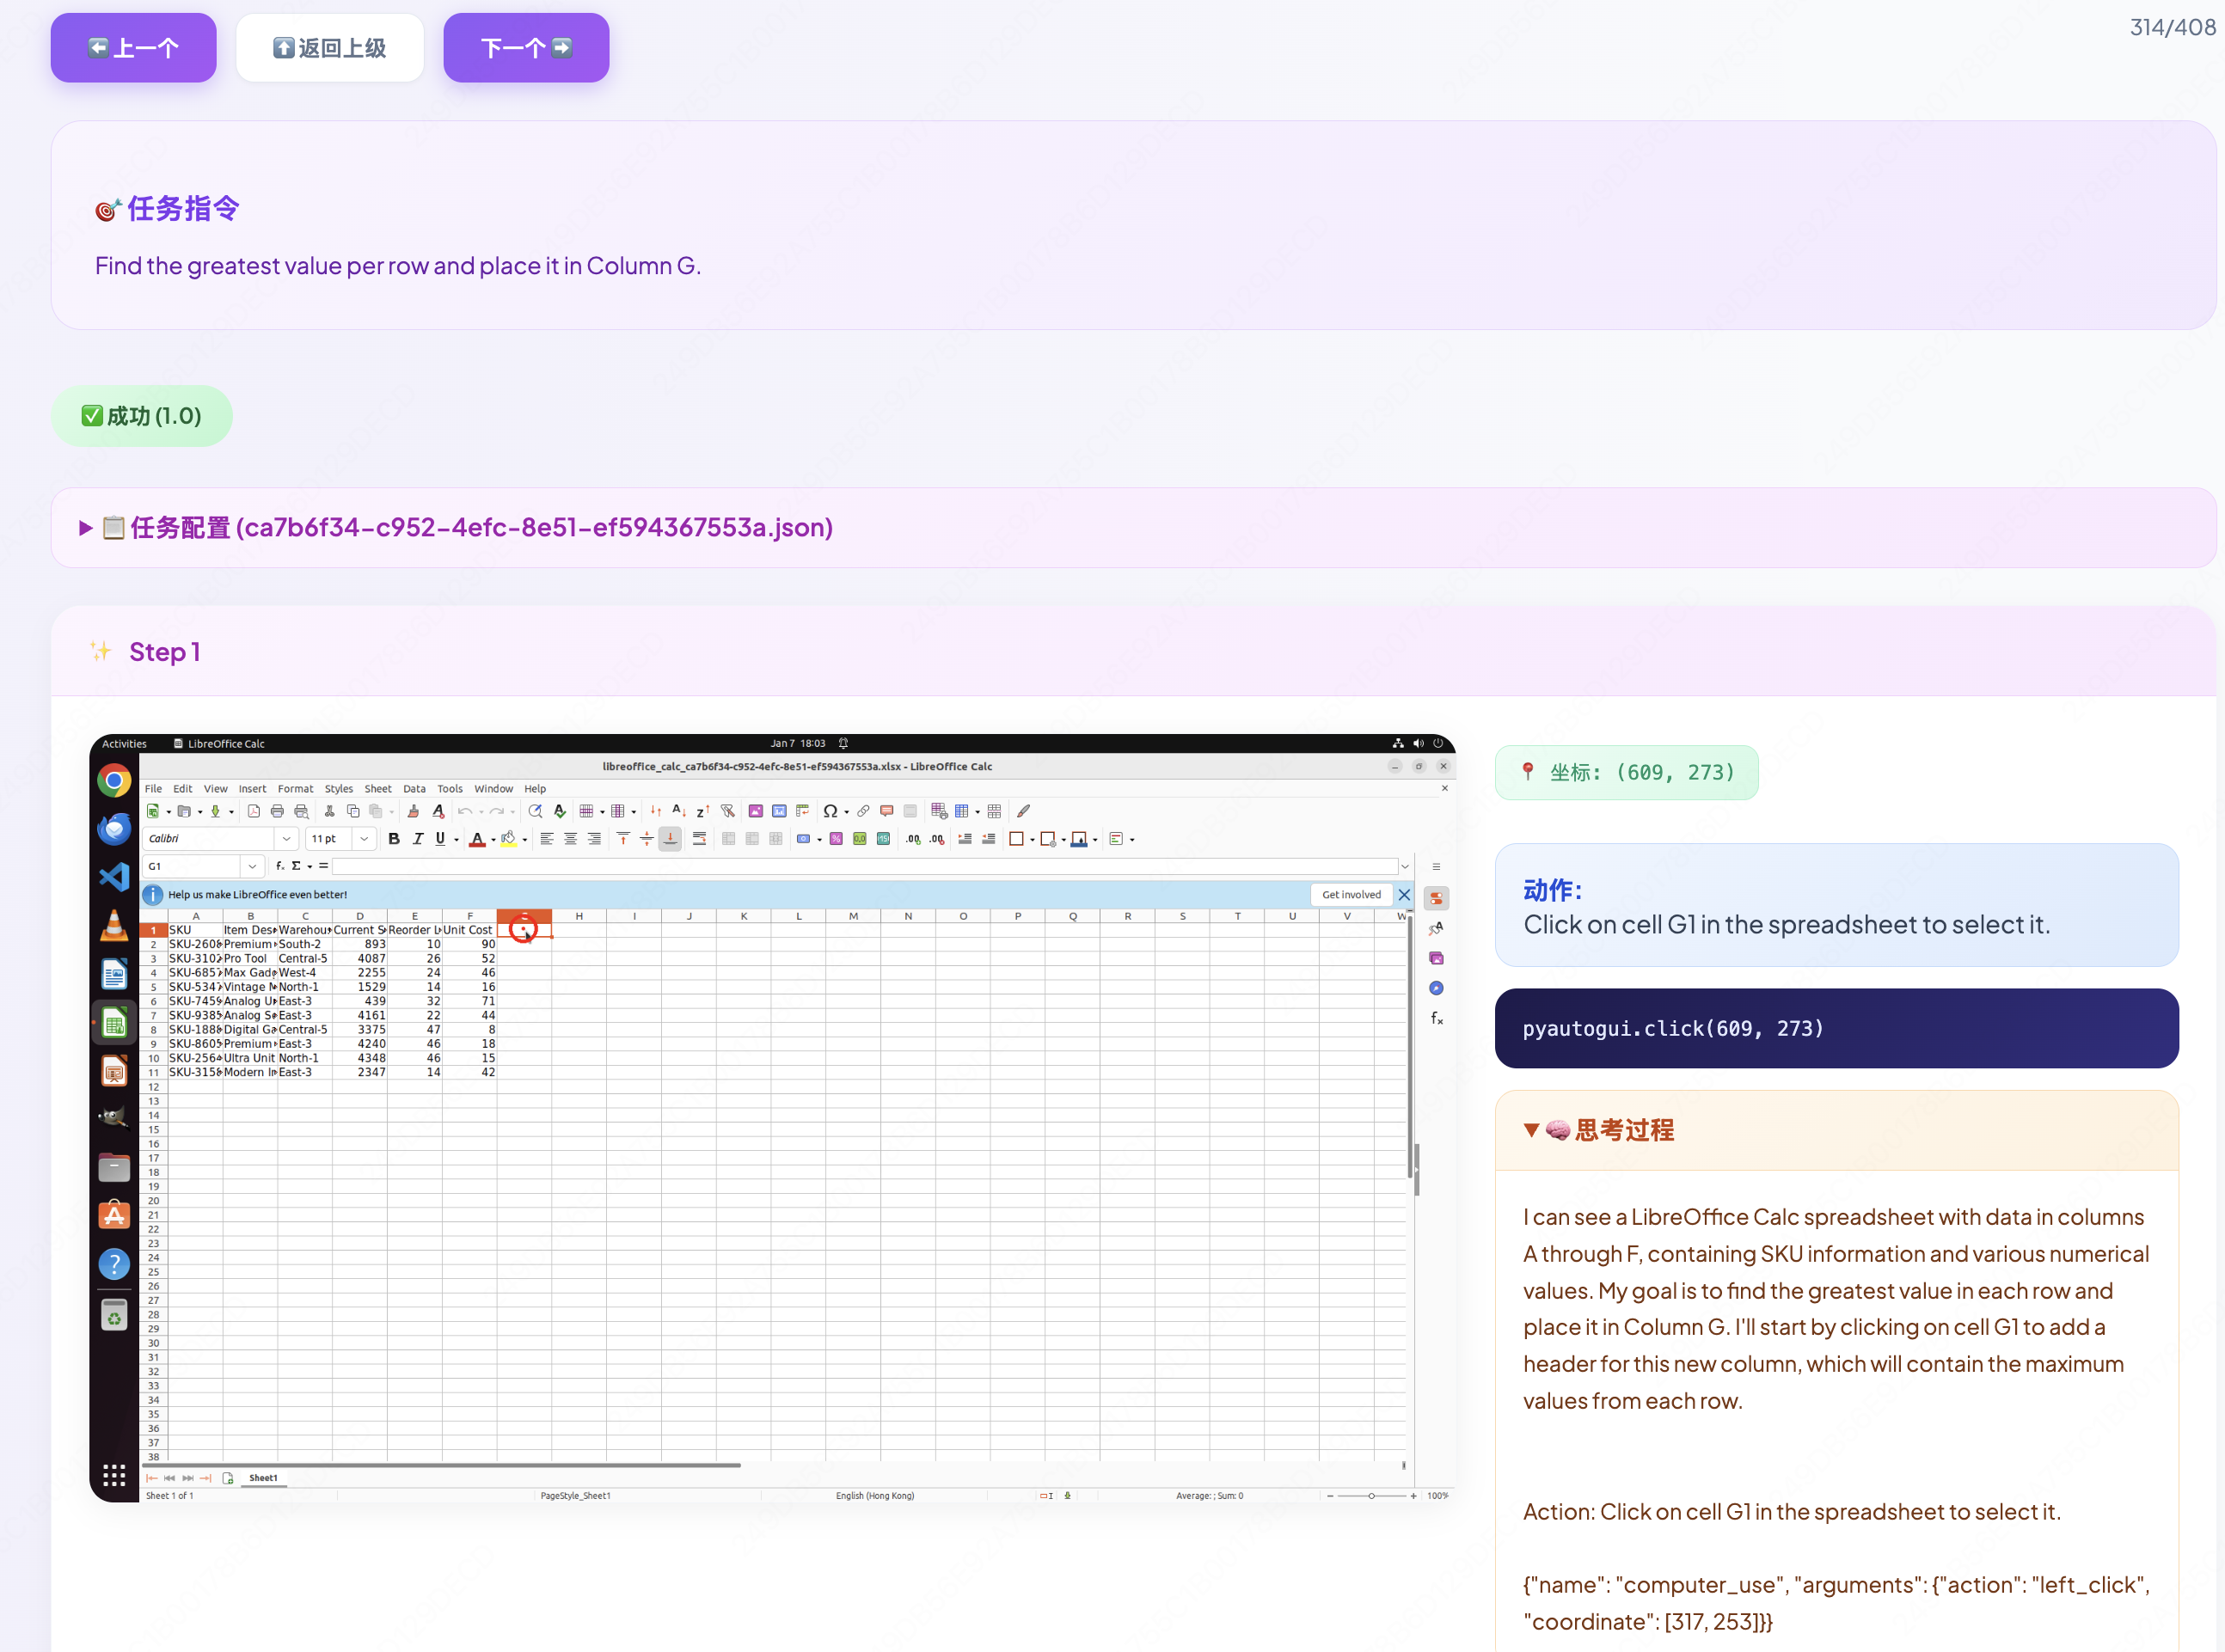Screen dimensions: 2225x1652
Task: Go to next item with 下一个 button
Action: 526,48
